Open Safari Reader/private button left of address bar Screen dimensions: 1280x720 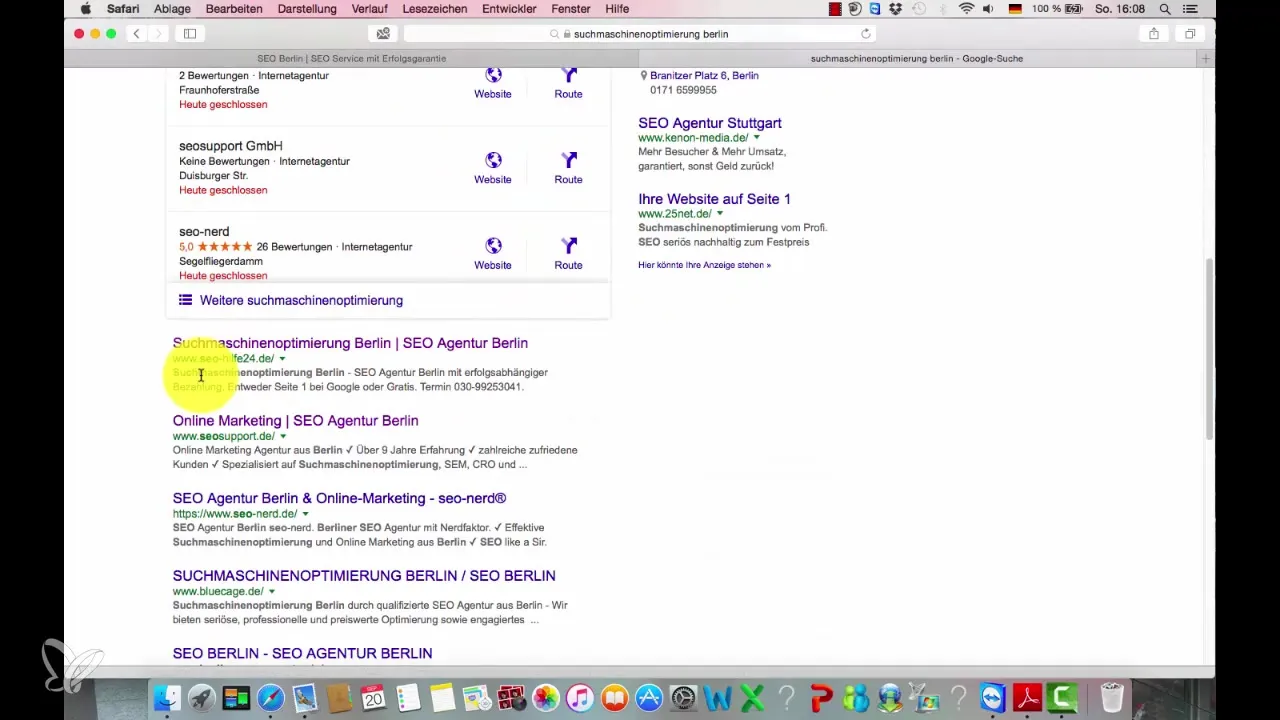tap(383, 33)
